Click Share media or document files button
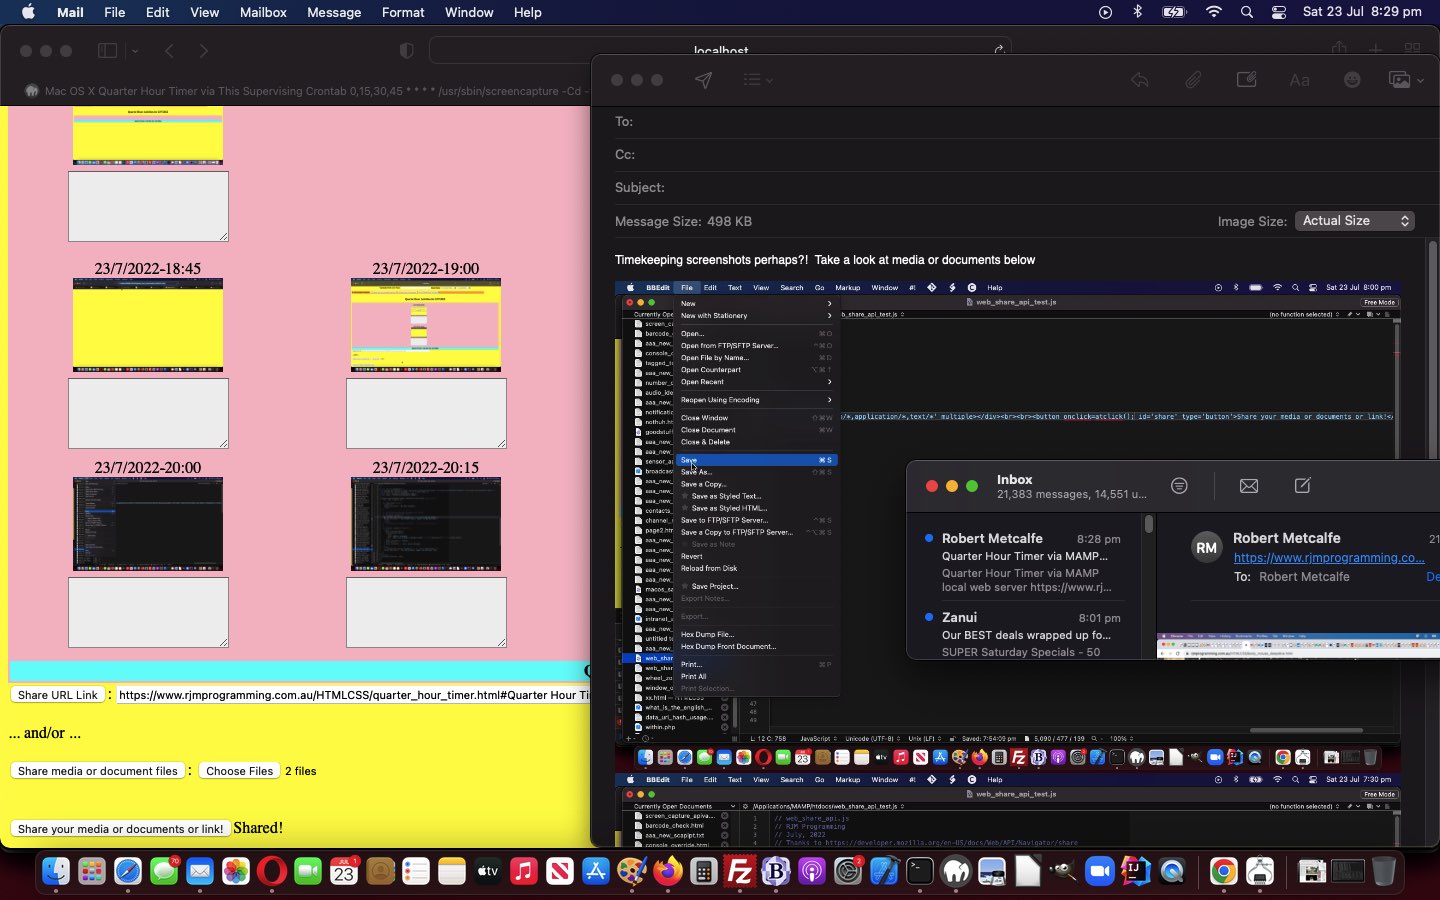This screenshot has width=1440, height=900. pos(98,771)
